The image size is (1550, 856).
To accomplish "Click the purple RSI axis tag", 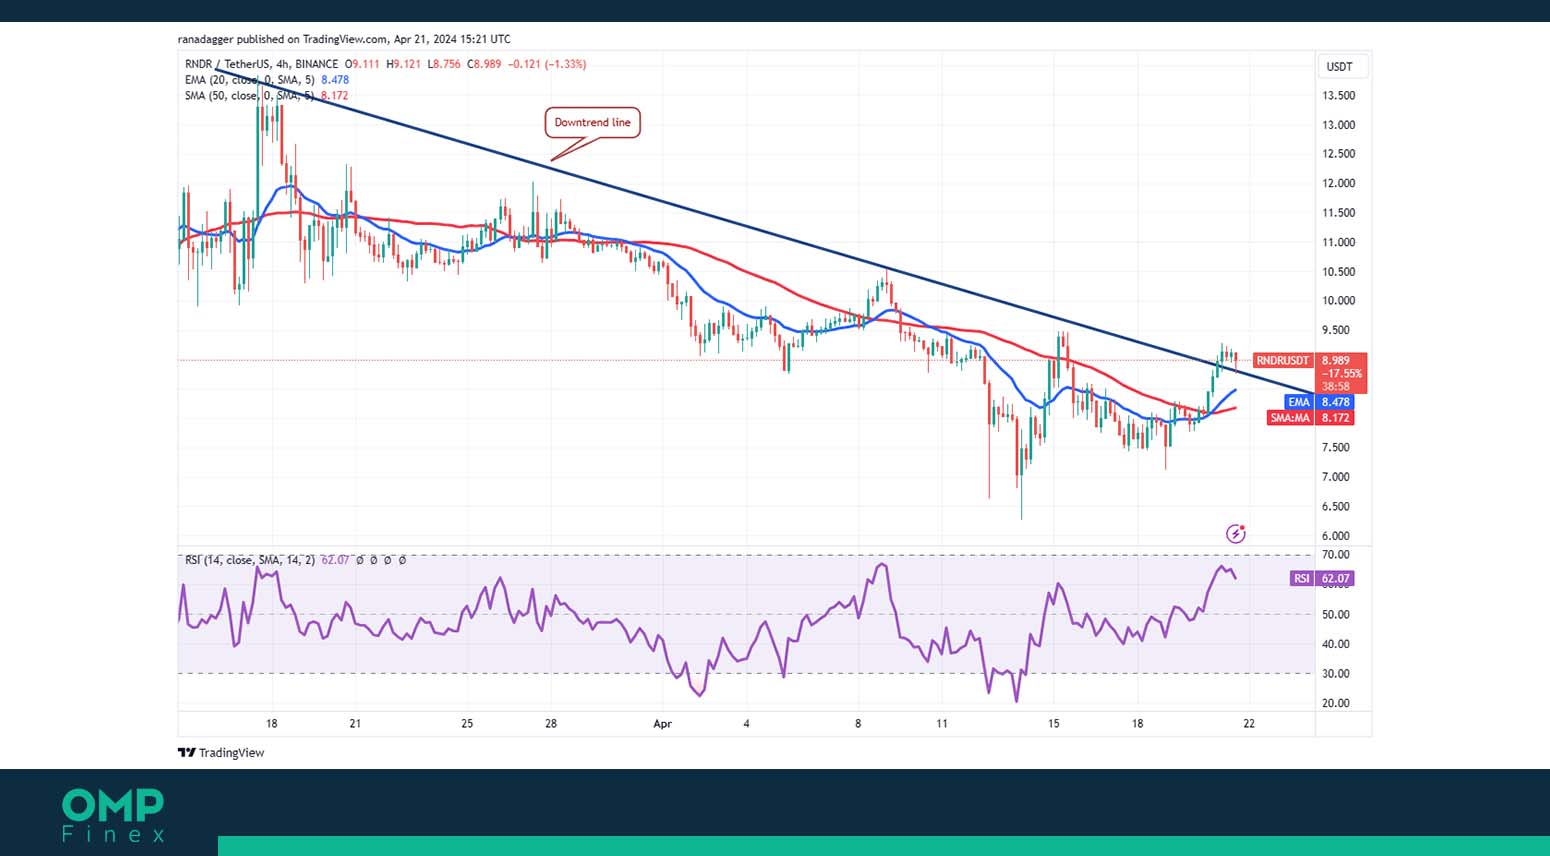I will click(1301, 578).
